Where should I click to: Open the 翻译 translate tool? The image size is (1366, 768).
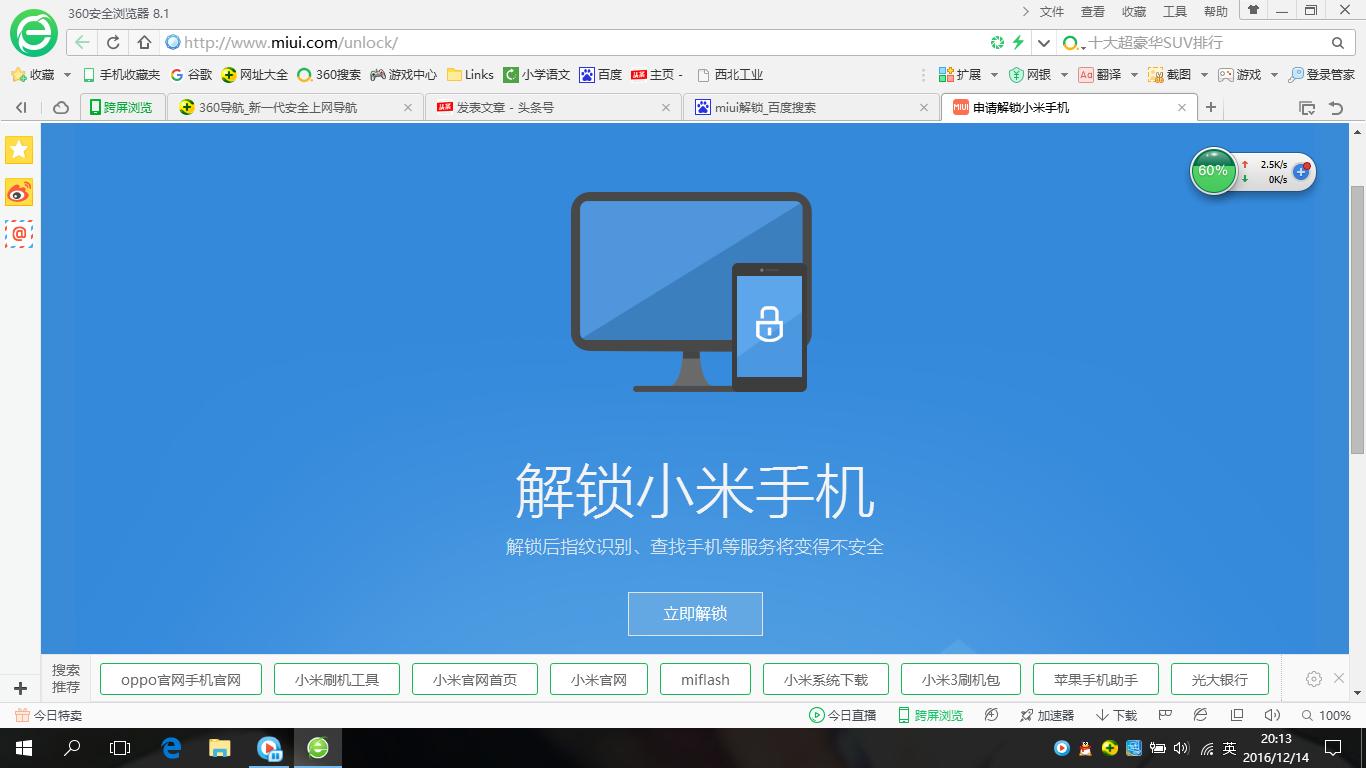point(1097,74)
